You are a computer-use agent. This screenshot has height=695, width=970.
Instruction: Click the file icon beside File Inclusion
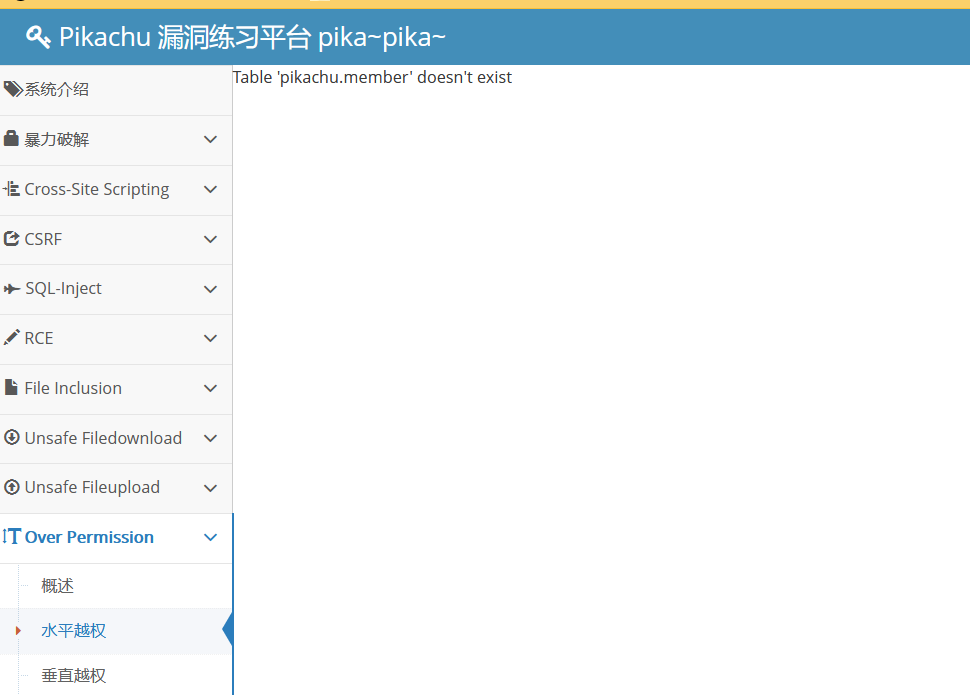pyautogui.click(x=11, y=387)
